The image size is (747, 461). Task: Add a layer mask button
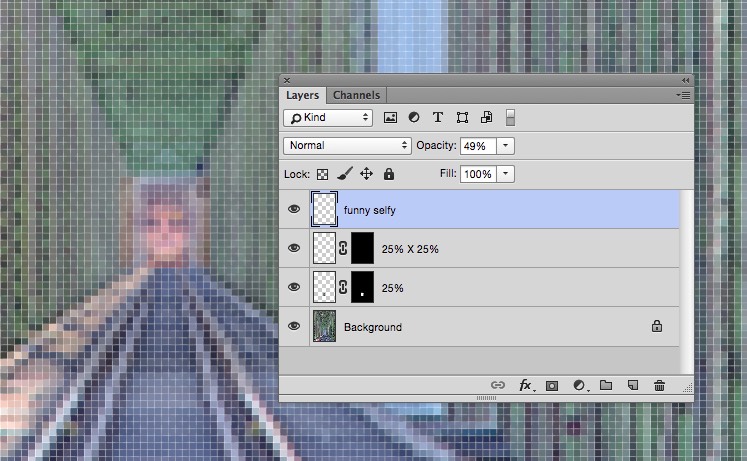tap(551, 385)
